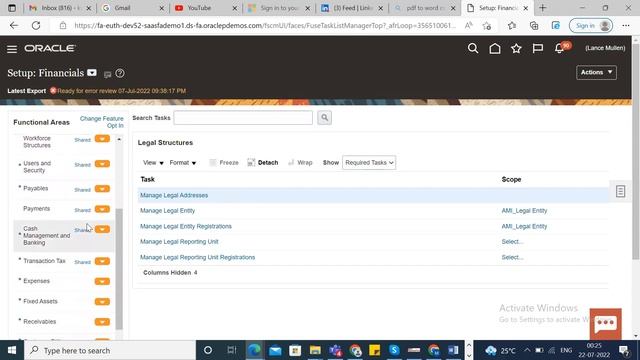Click in the Search Tasks input field
The image size is (640, 360).
click(243, 118)
